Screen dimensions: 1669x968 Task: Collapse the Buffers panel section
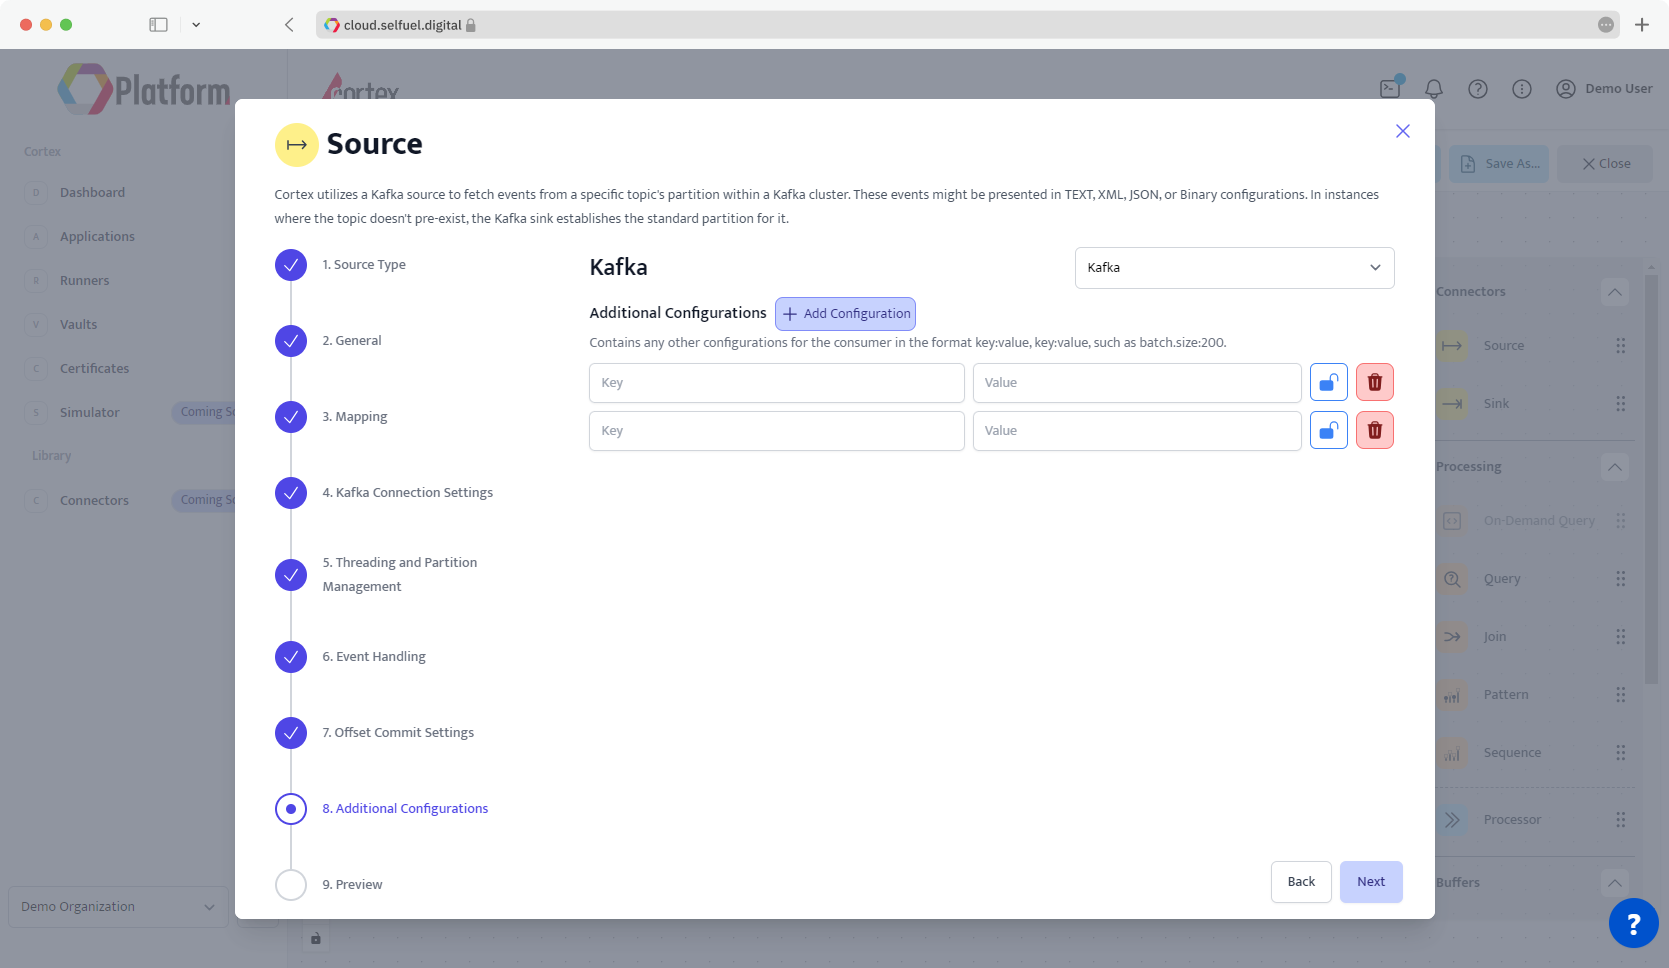1615,883
